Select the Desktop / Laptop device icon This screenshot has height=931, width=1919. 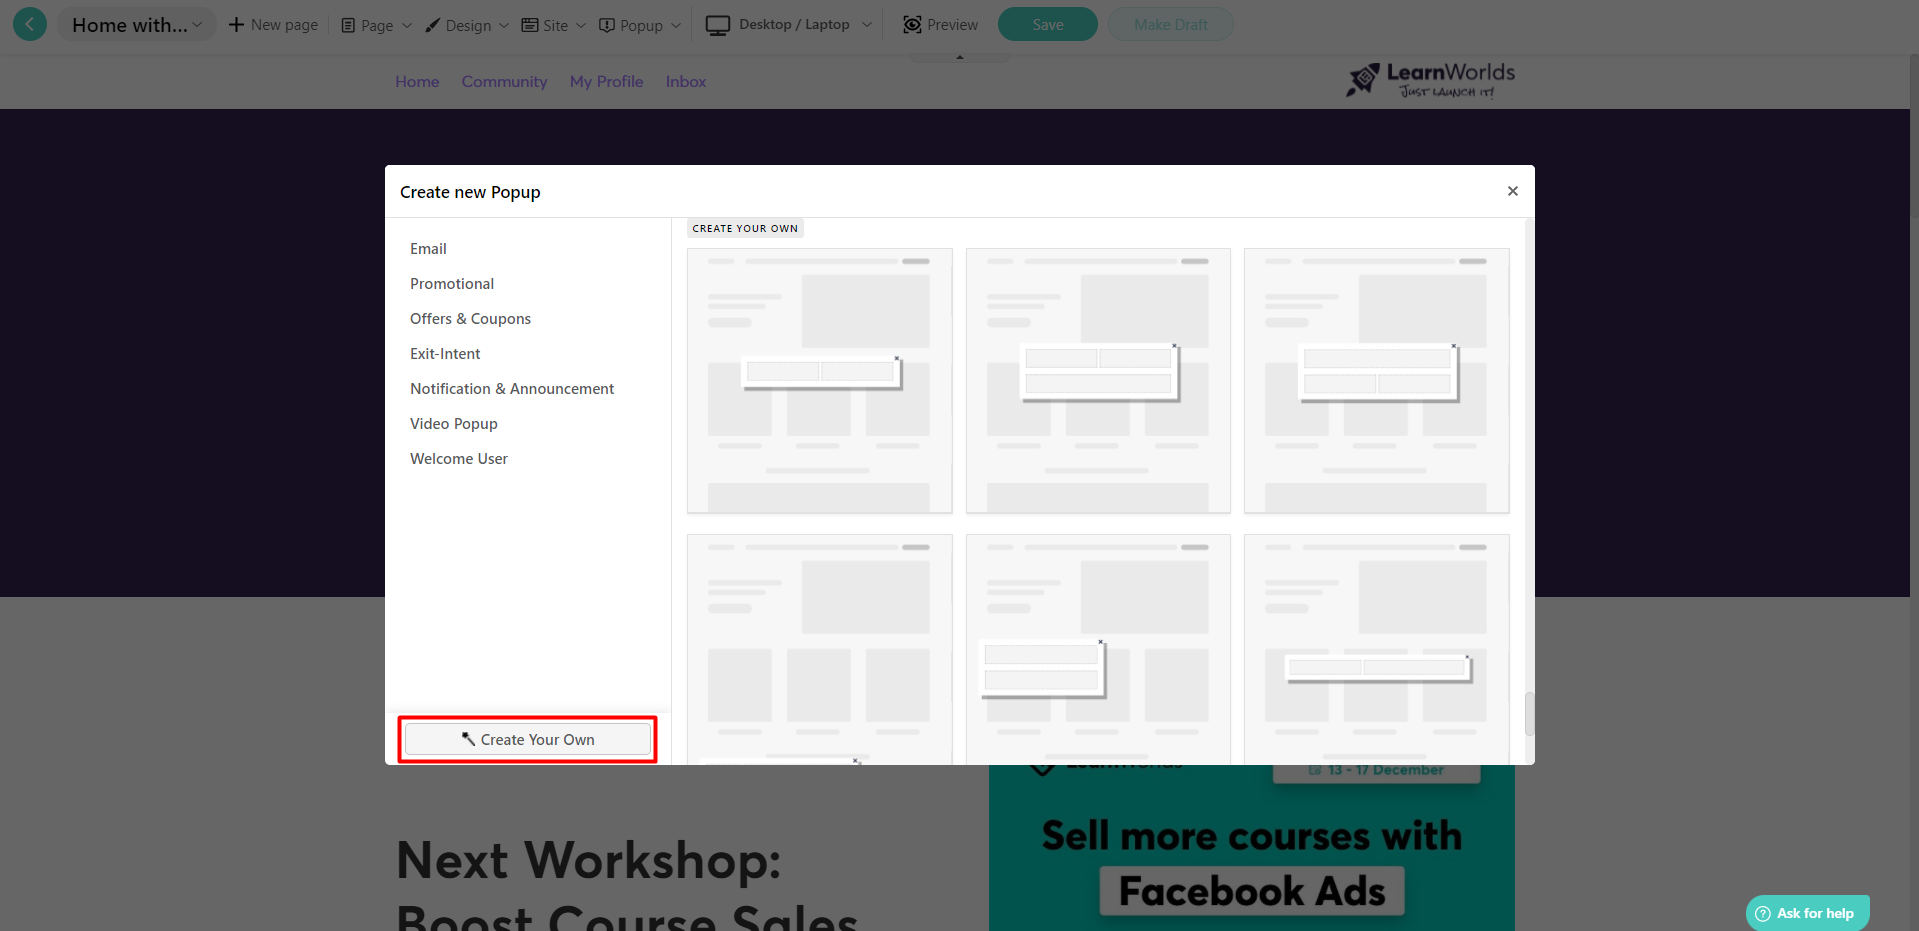point(716,24)
